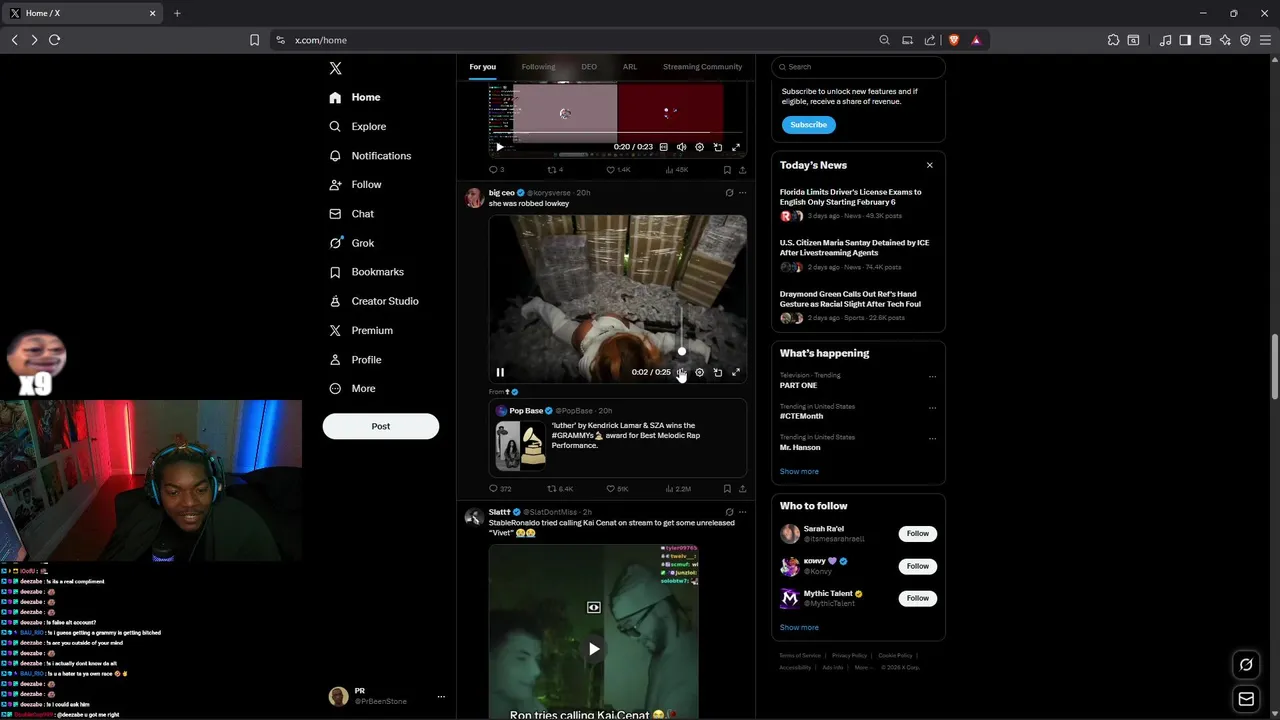Click Show more under What's happening
1280x720 pixels.
tap(799, 471)
